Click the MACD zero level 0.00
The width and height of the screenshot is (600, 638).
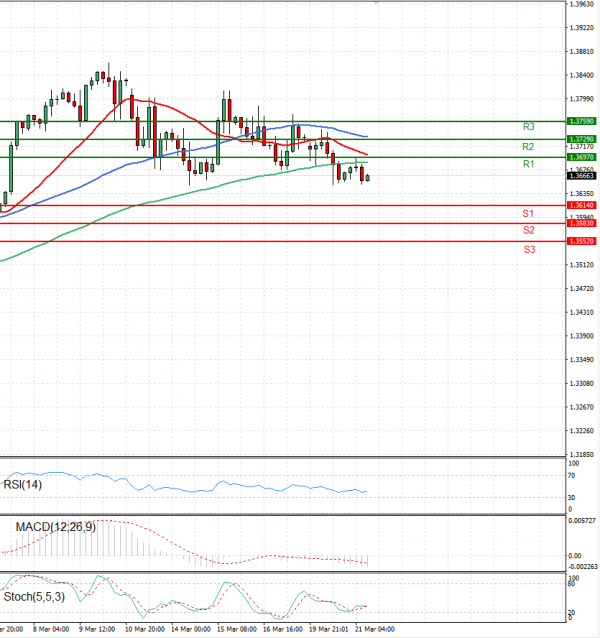click(x=575, y=556)
